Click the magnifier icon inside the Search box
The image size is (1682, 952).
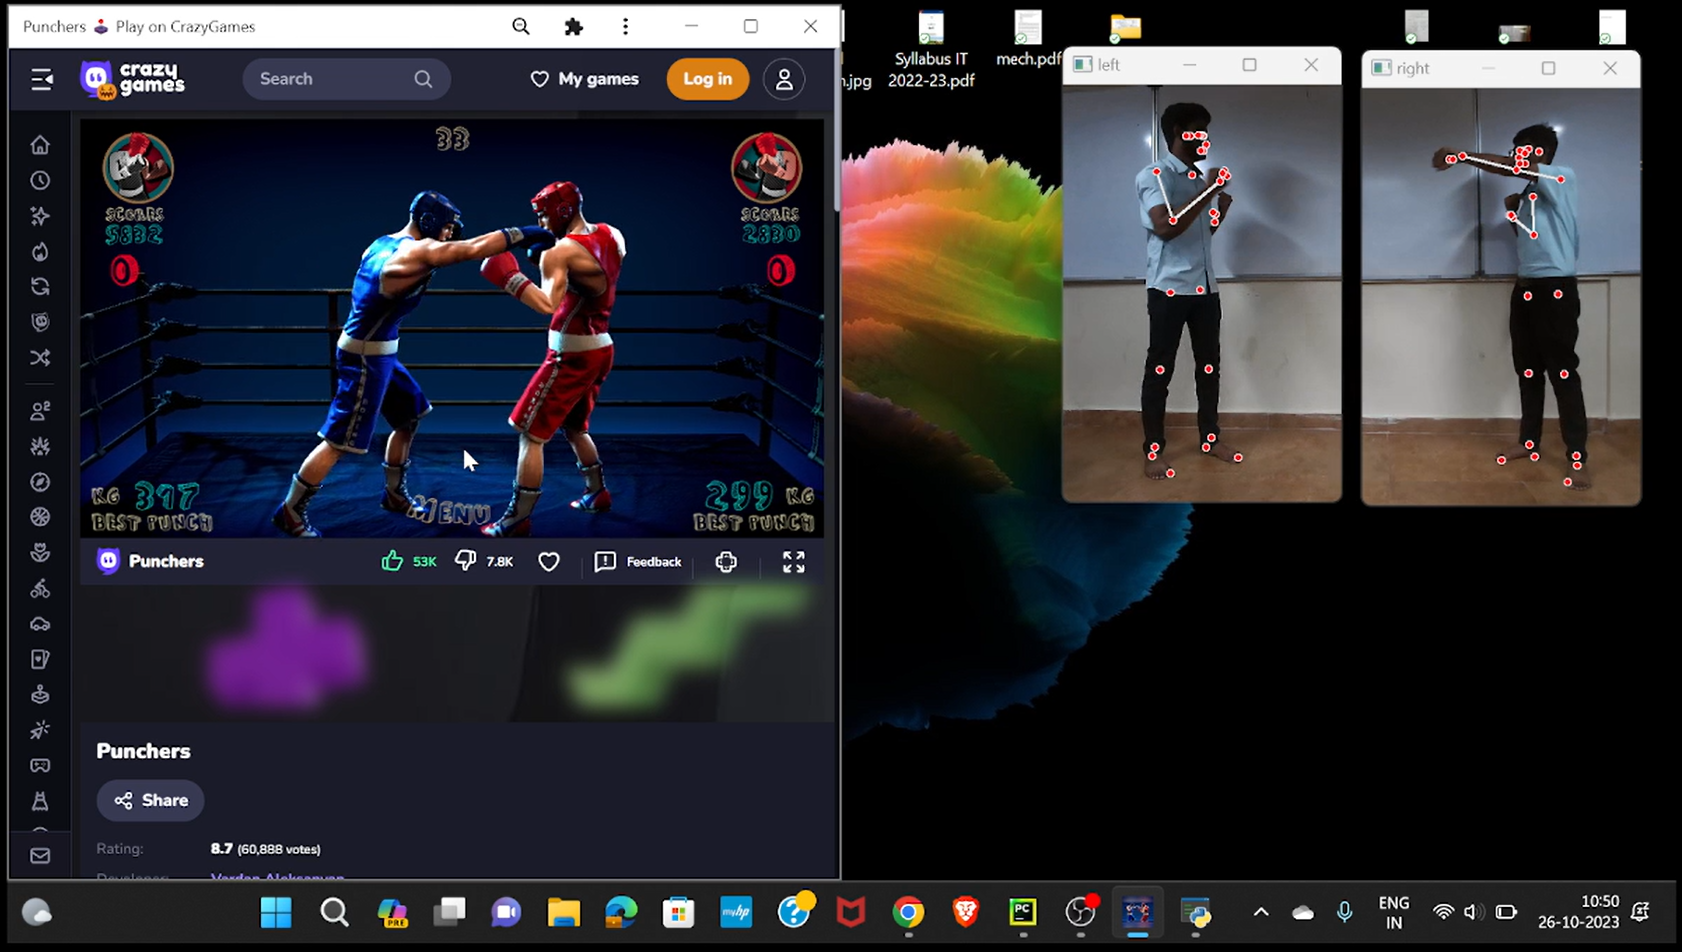tap(423, 79)
